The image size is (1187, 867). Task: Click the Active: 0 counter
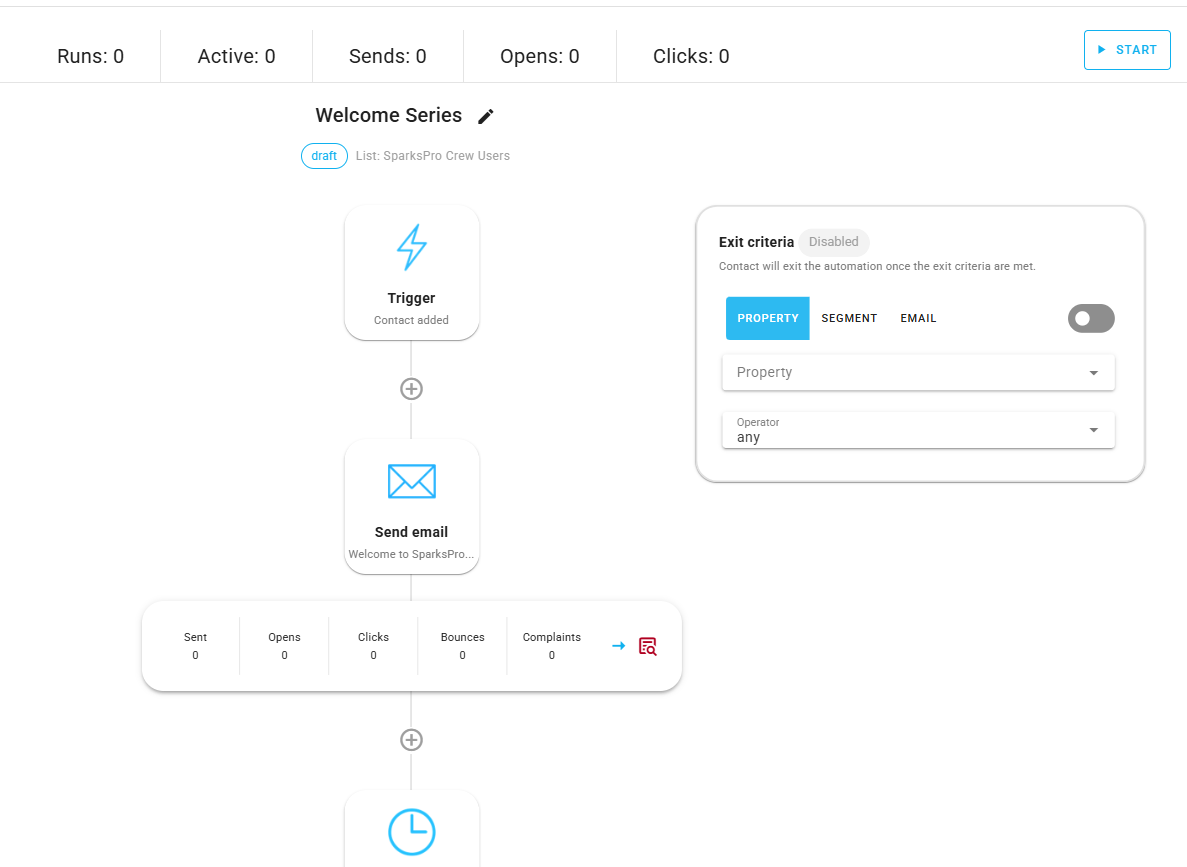(x=236, y=56)
